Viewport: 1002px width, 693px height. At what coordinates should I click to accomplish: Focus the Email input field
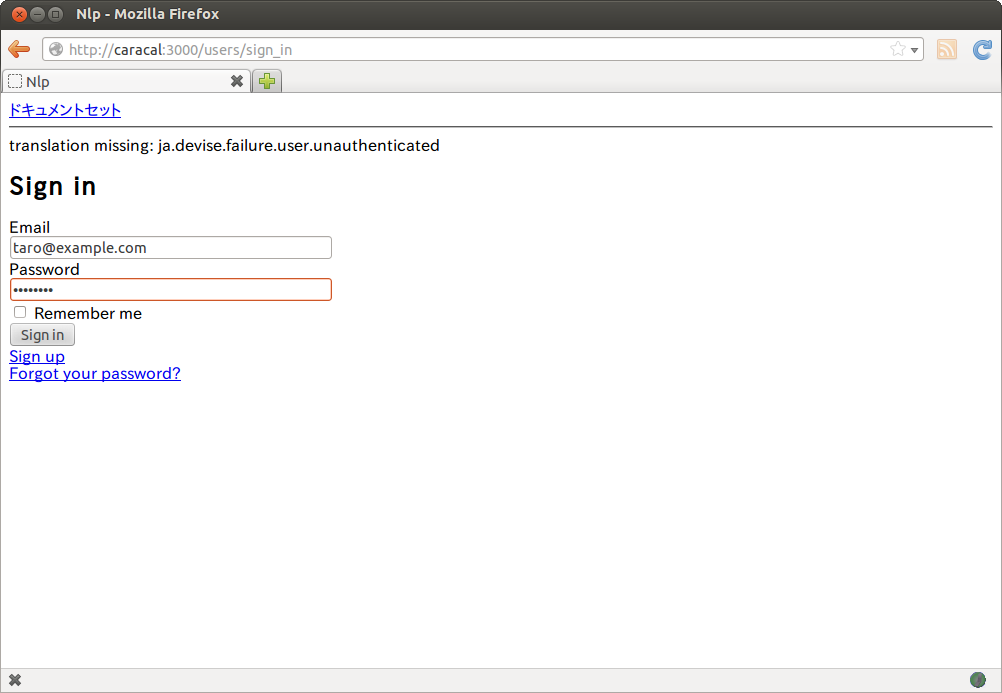tap(170, 248)
